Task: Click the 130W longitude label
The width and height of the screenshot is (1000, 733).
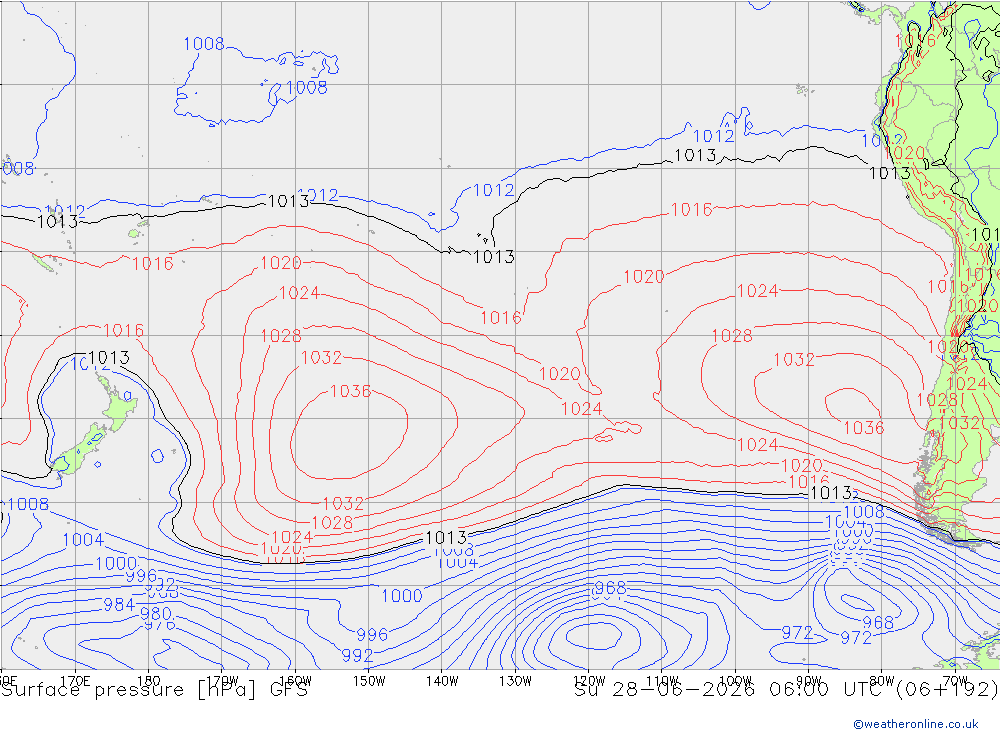Action: pyautogui.click(x=515, y=681)
